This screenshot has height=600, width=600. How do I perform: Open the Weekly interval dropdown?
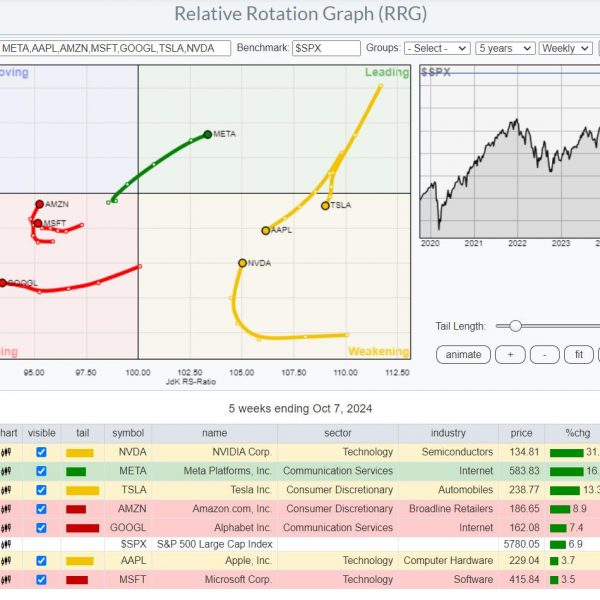pos(566,48)
